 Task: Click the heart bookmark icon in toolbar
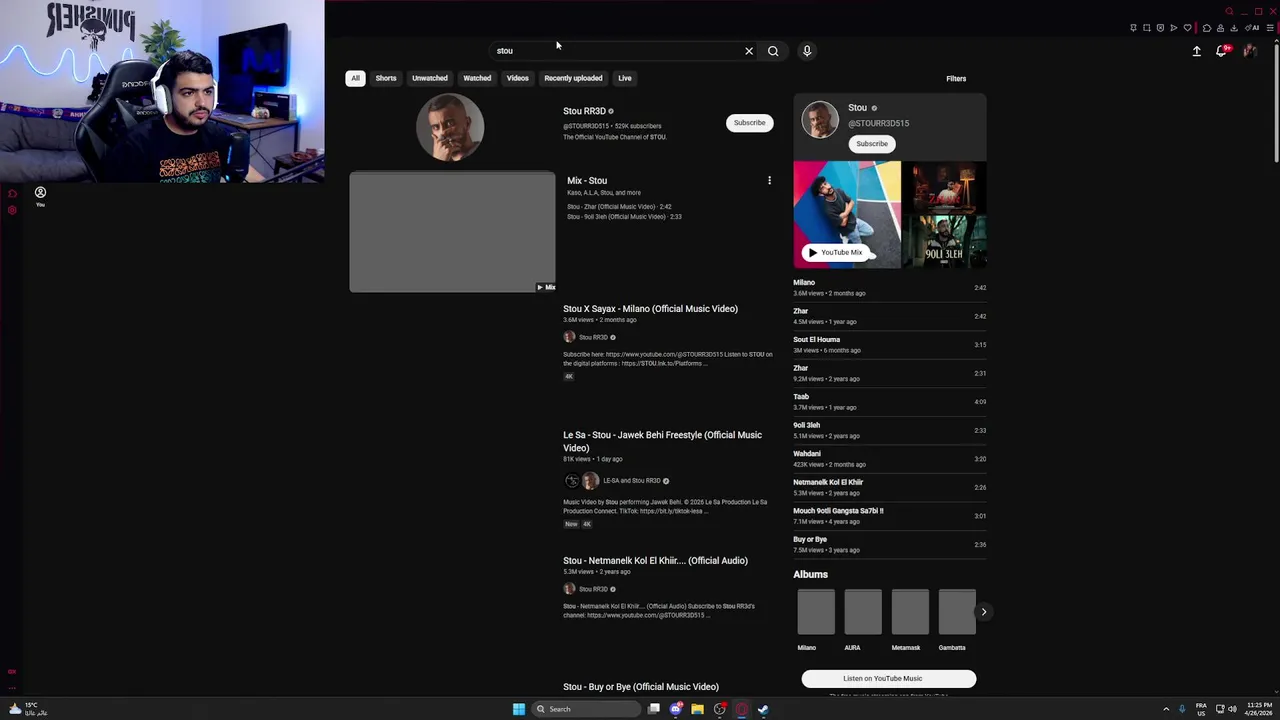coord(1187,28)
